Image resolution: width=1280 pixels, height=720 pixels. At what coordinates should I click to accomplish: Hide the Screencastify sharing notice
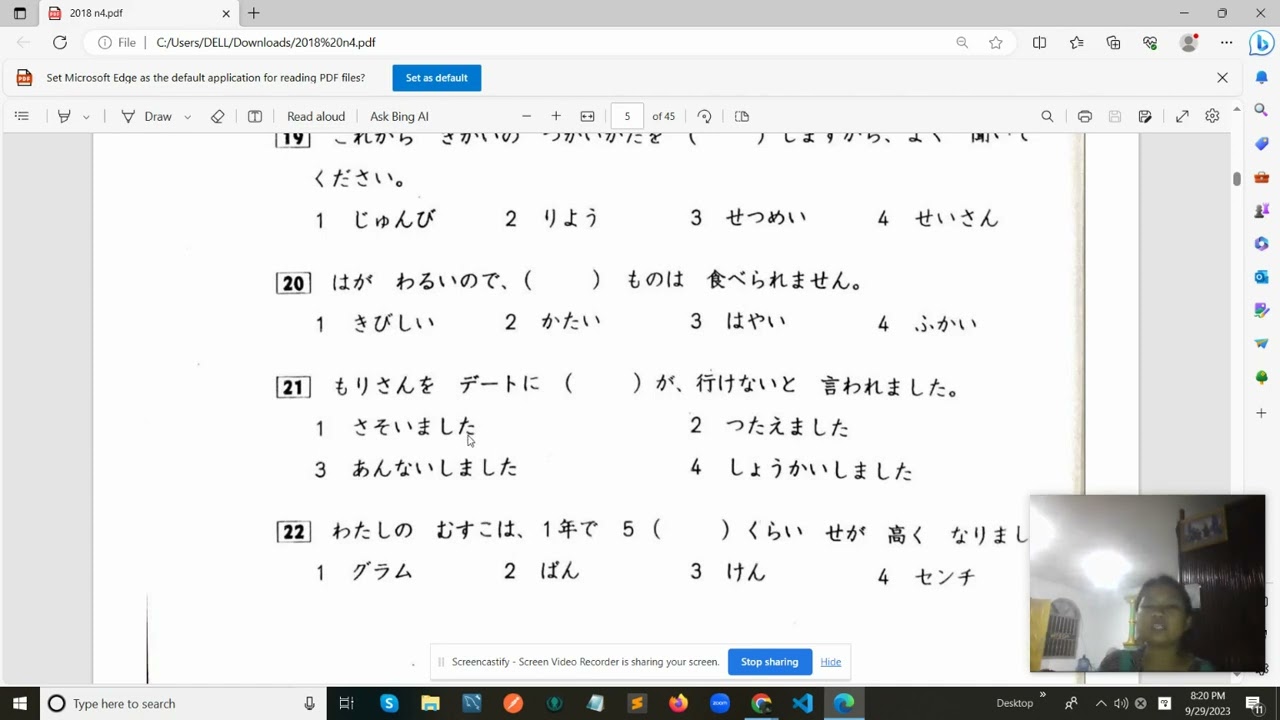(x=830, y=662)
